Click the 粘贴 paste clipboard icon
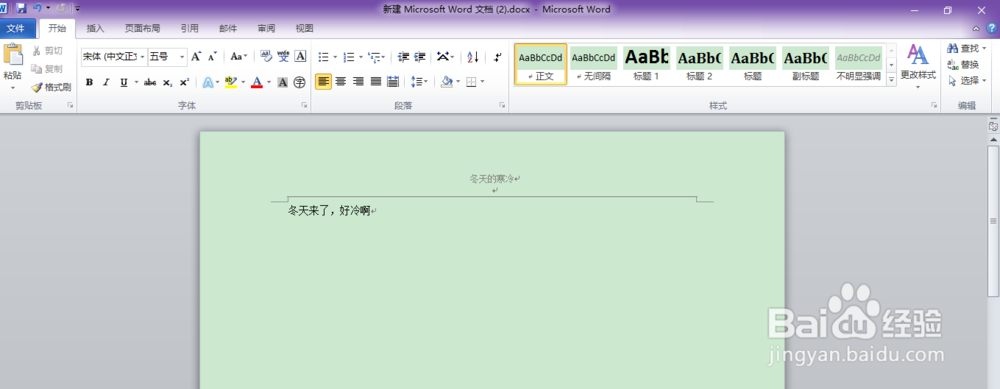The image size is (1000, 389). click(x=13, y=55)
